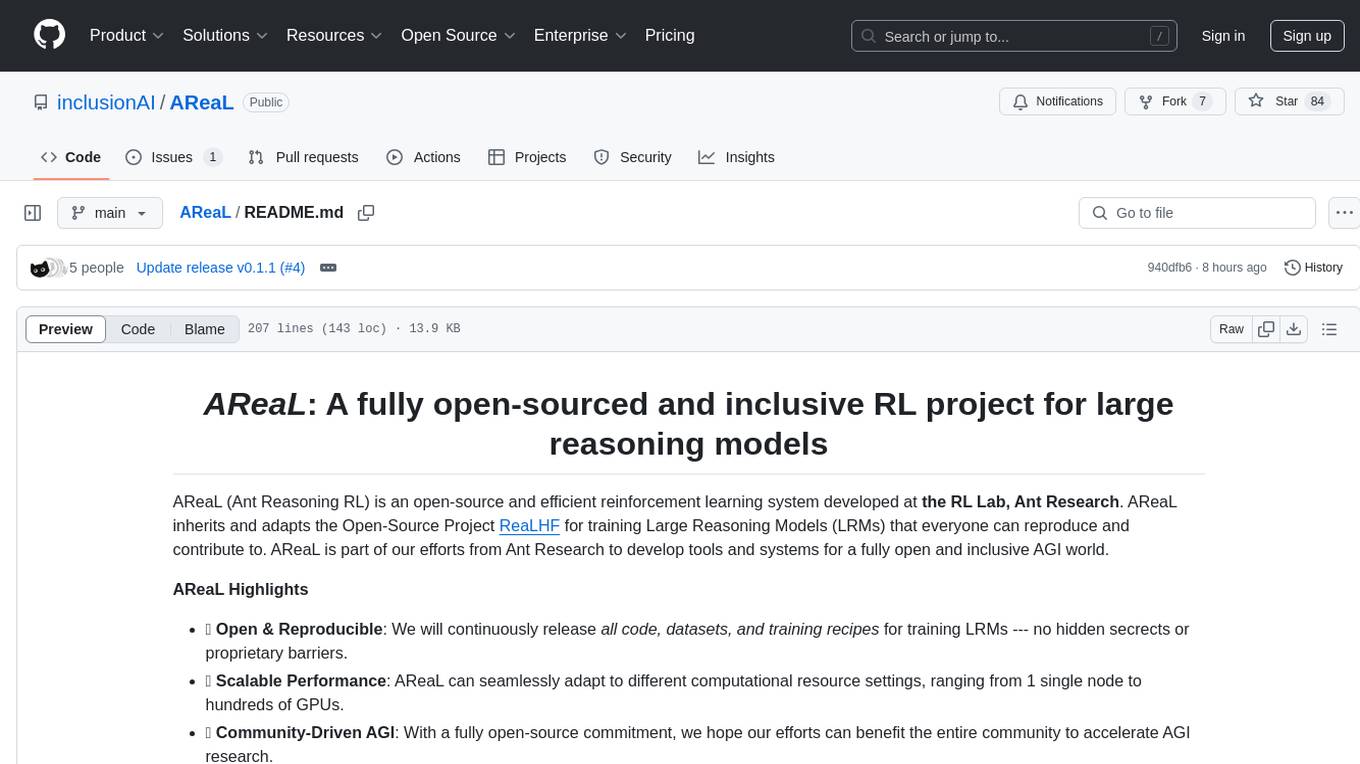Click the Sign in link
The height and width of the screenshot is (764, 1360).
click(1223, 35)
